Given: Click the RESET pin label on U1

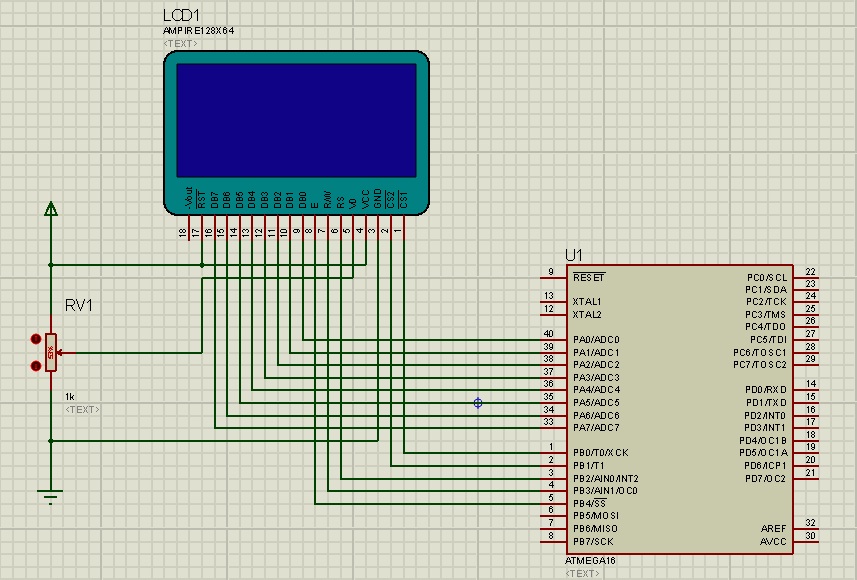Looking at the screenshot, I should (589, 278).
